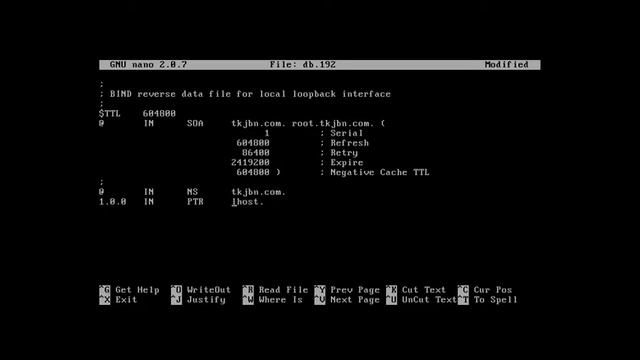
Task: Click the ^O WriteOut shortcut
Action: coord(201,290)
